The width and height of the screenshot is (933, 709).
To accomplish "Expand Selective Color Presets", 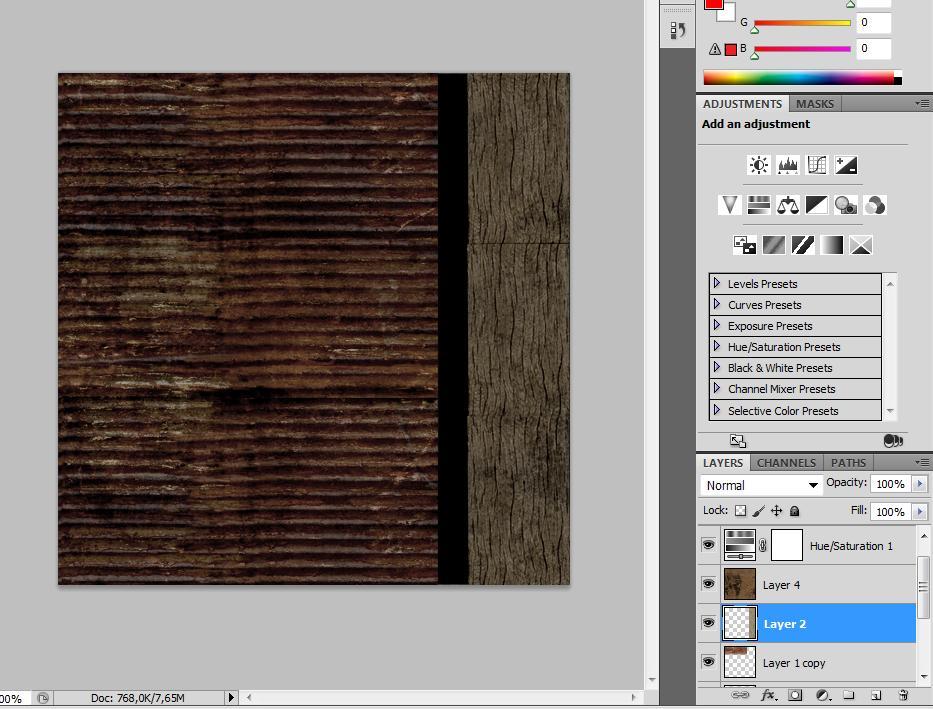I will point(717,410).
